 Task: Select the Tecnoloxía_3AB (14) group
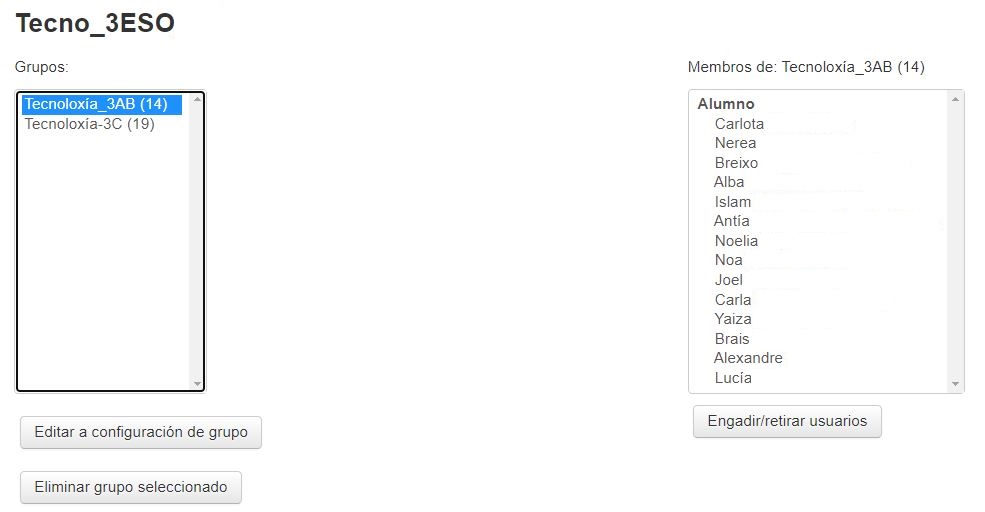(x=96, y=104)
